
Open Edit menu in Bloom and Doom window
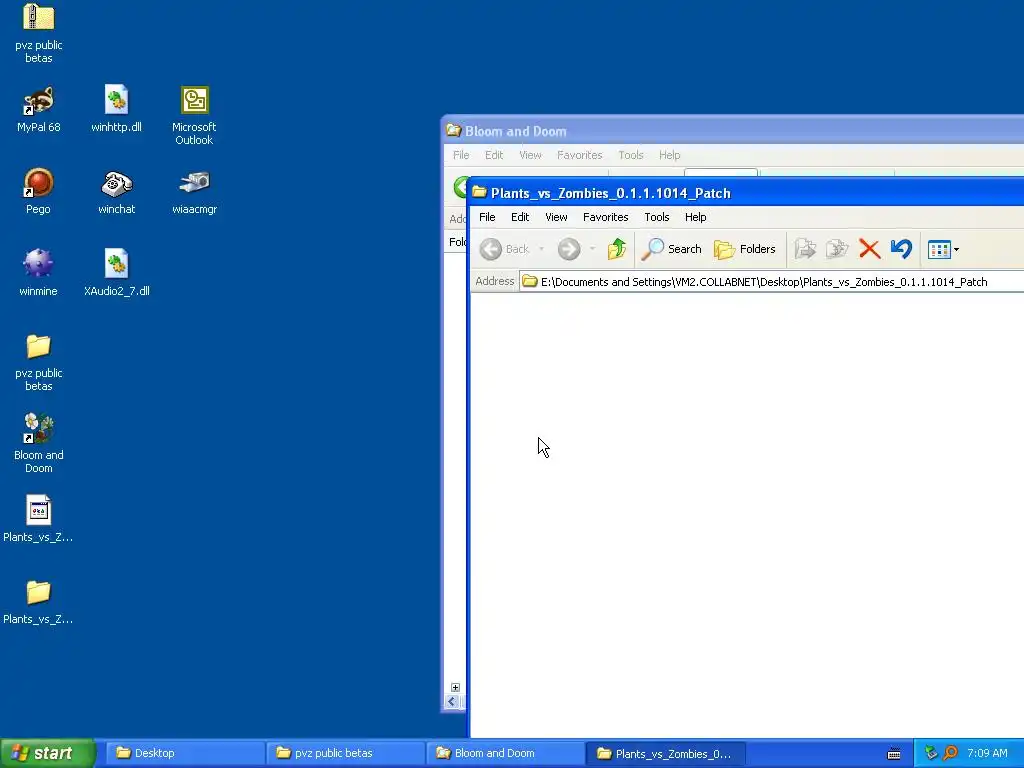[x=494, y=155]
